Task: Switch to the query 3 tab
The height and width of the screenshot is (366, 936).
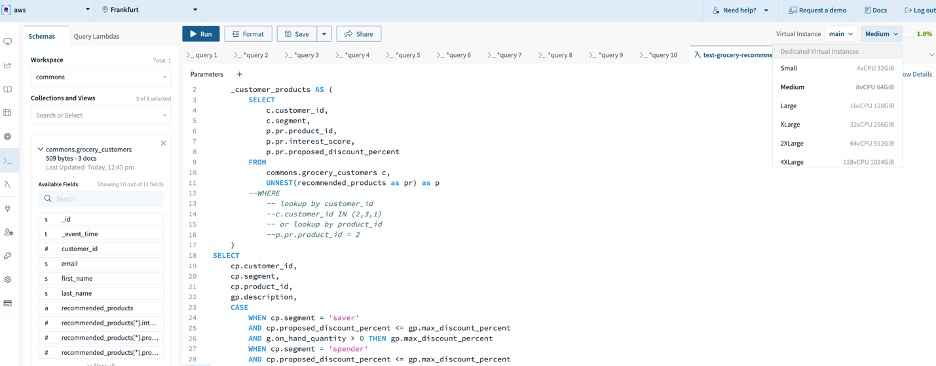Action: click(x=302, y=55)
